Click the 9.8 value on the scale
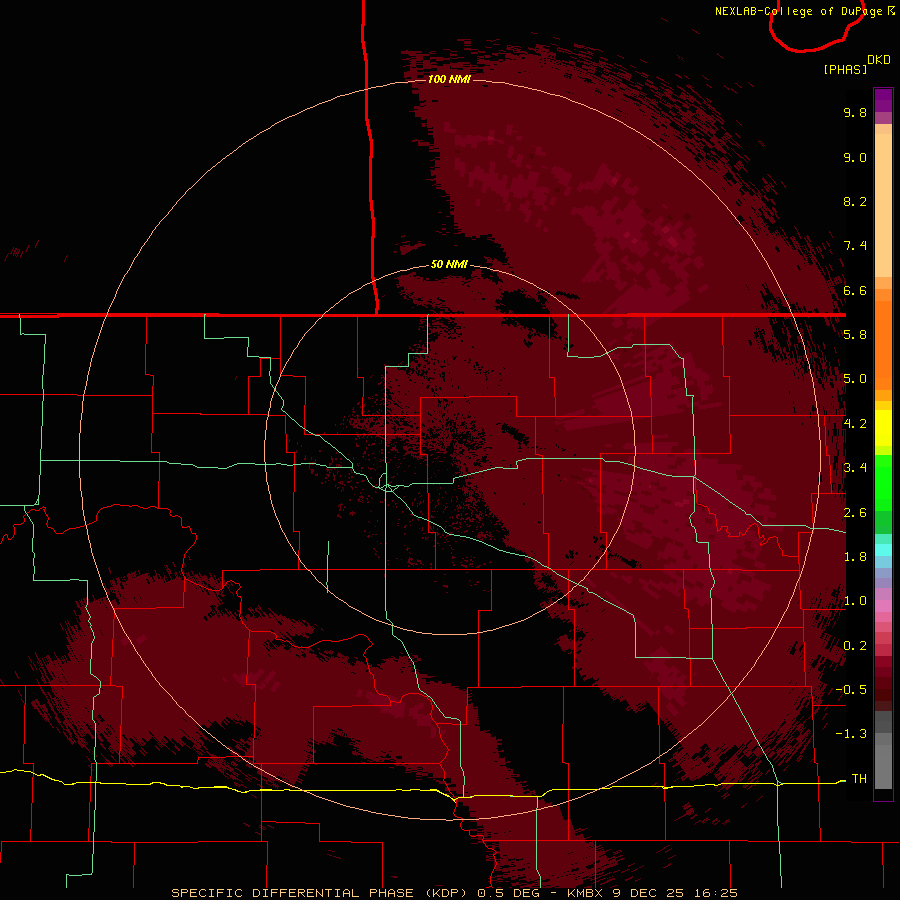 [855, 112]
